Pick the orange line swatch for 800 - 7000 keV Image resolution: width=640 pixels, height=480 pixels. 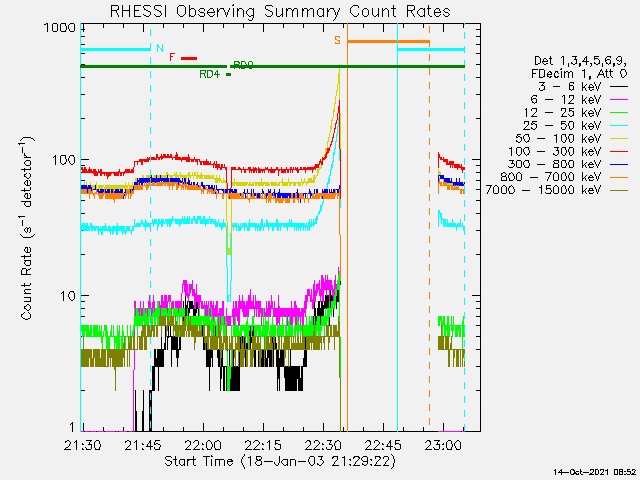point(619,178)
